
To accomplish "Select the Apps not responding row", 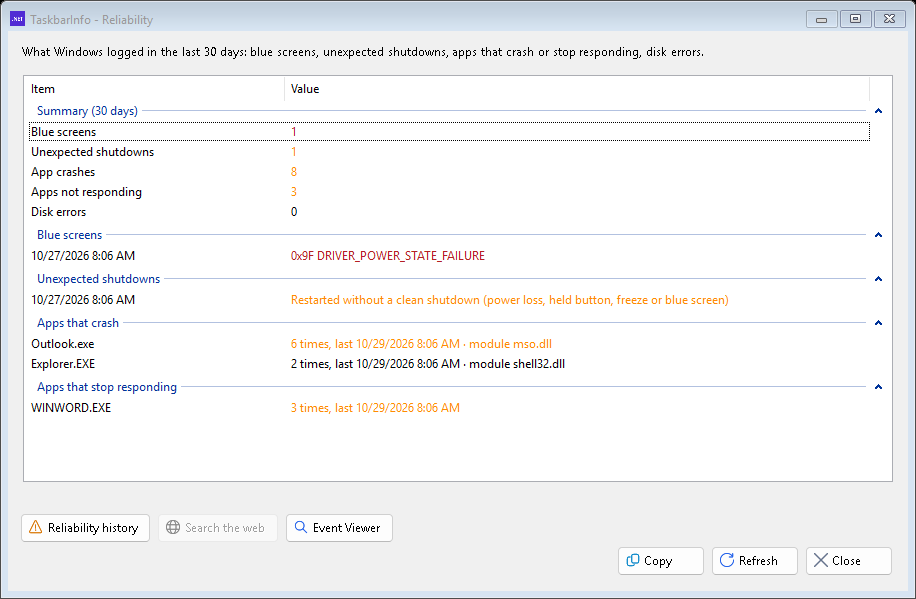I will click(449, 192).
